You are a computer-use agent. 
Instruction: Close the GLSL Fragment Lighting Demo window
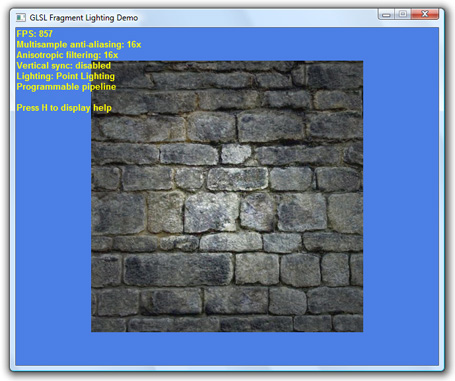pos(425,14)
